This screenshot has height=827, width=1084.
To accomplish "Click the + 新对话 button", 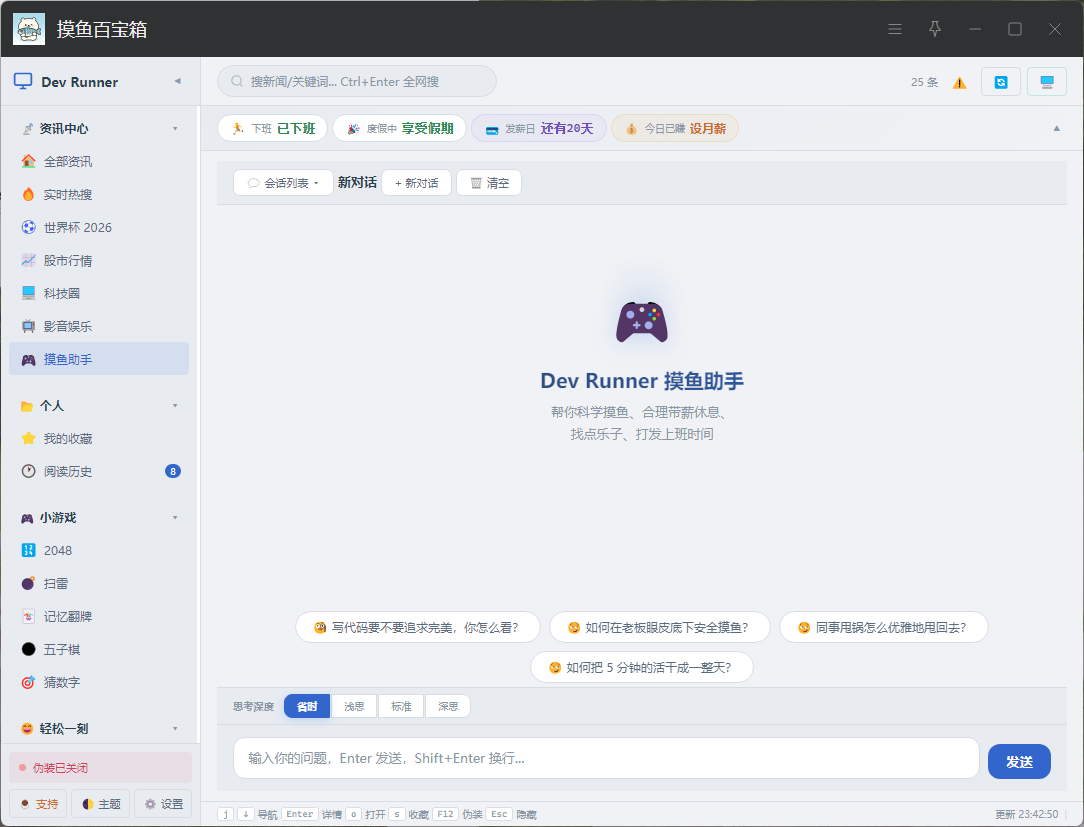I will (x=416, y=183).
